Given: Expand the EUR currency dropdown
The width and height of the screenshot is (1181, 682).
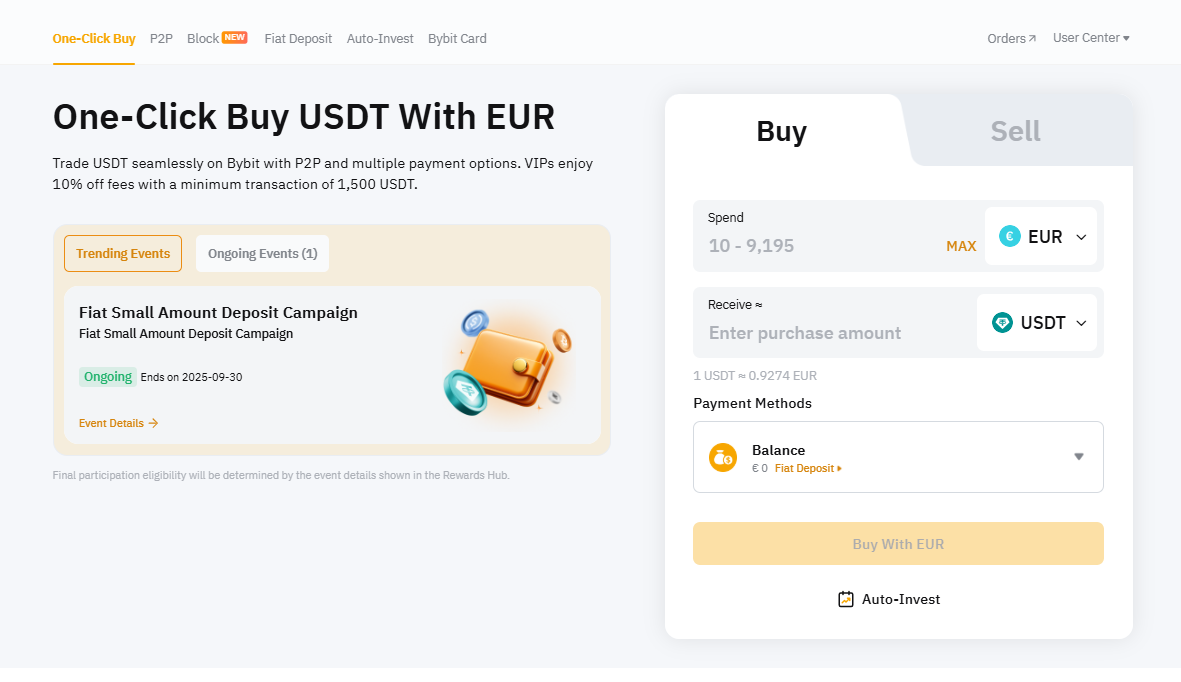Looking at the screenshot, I should [x=1081, y=237].
